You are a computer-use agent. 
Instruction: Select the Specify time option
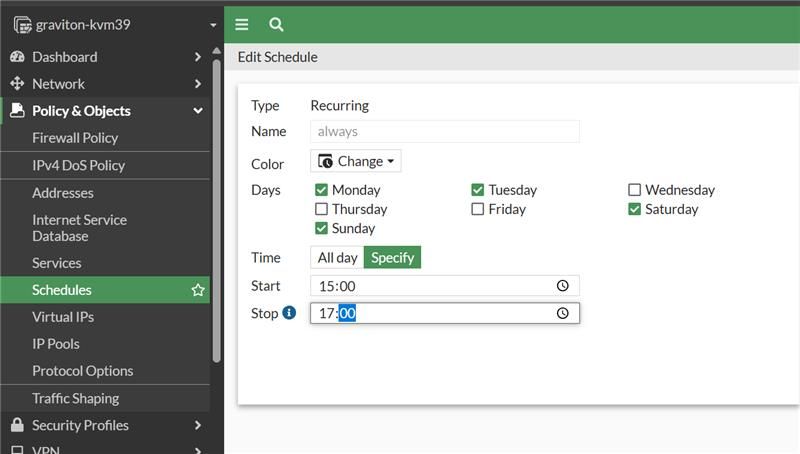point(392,258)
